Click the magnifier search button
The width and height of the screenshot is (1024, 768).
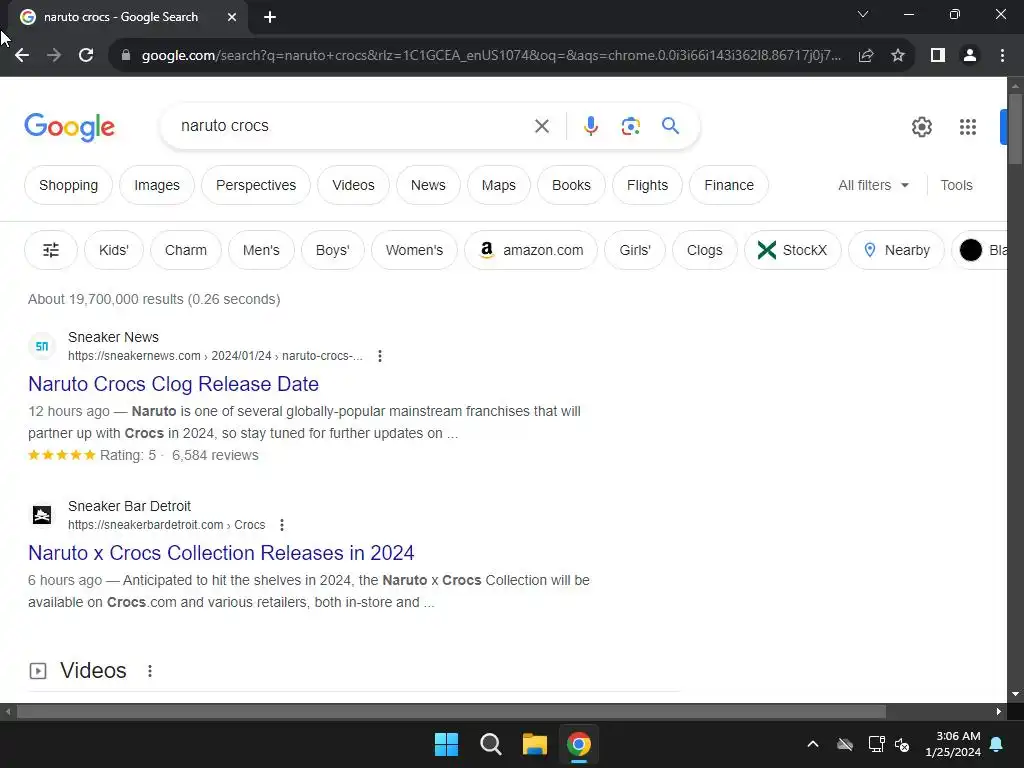pos(670,125)
